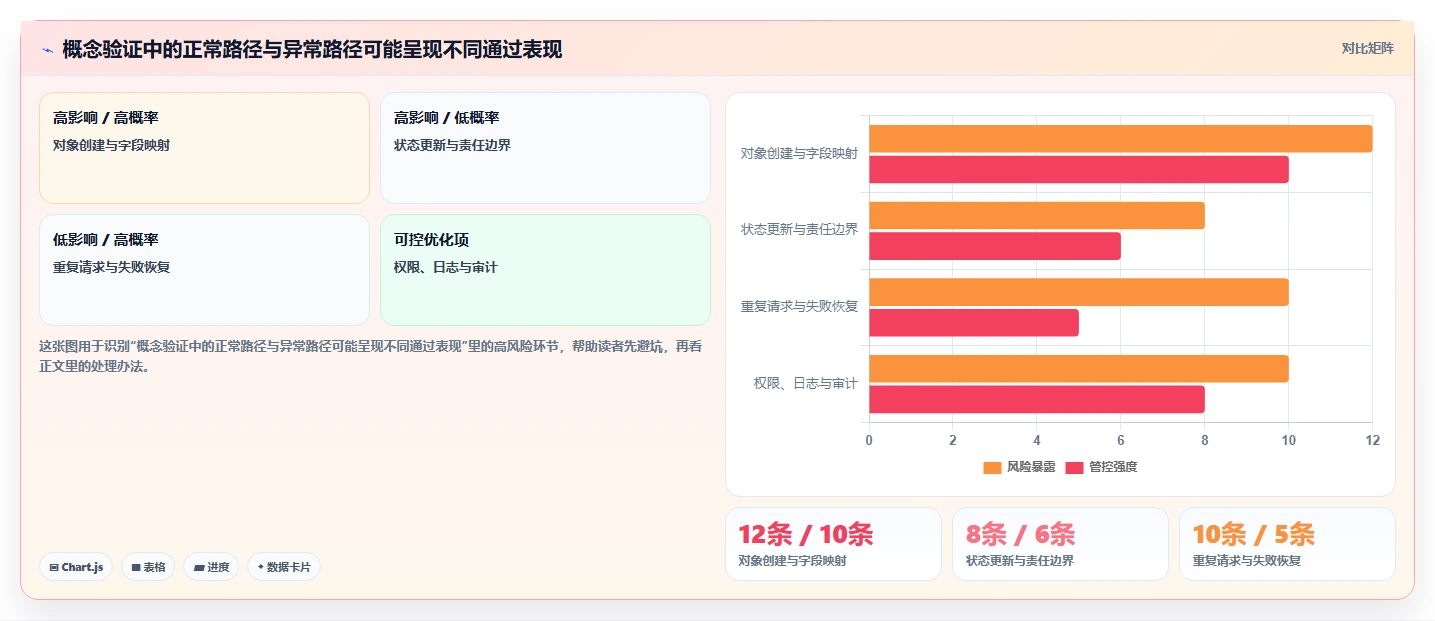The height and width of the screenshot is (621, 1435).
Task: Click chart axis label 对象创建与字段映射
Action: click(x=799, y=154)
